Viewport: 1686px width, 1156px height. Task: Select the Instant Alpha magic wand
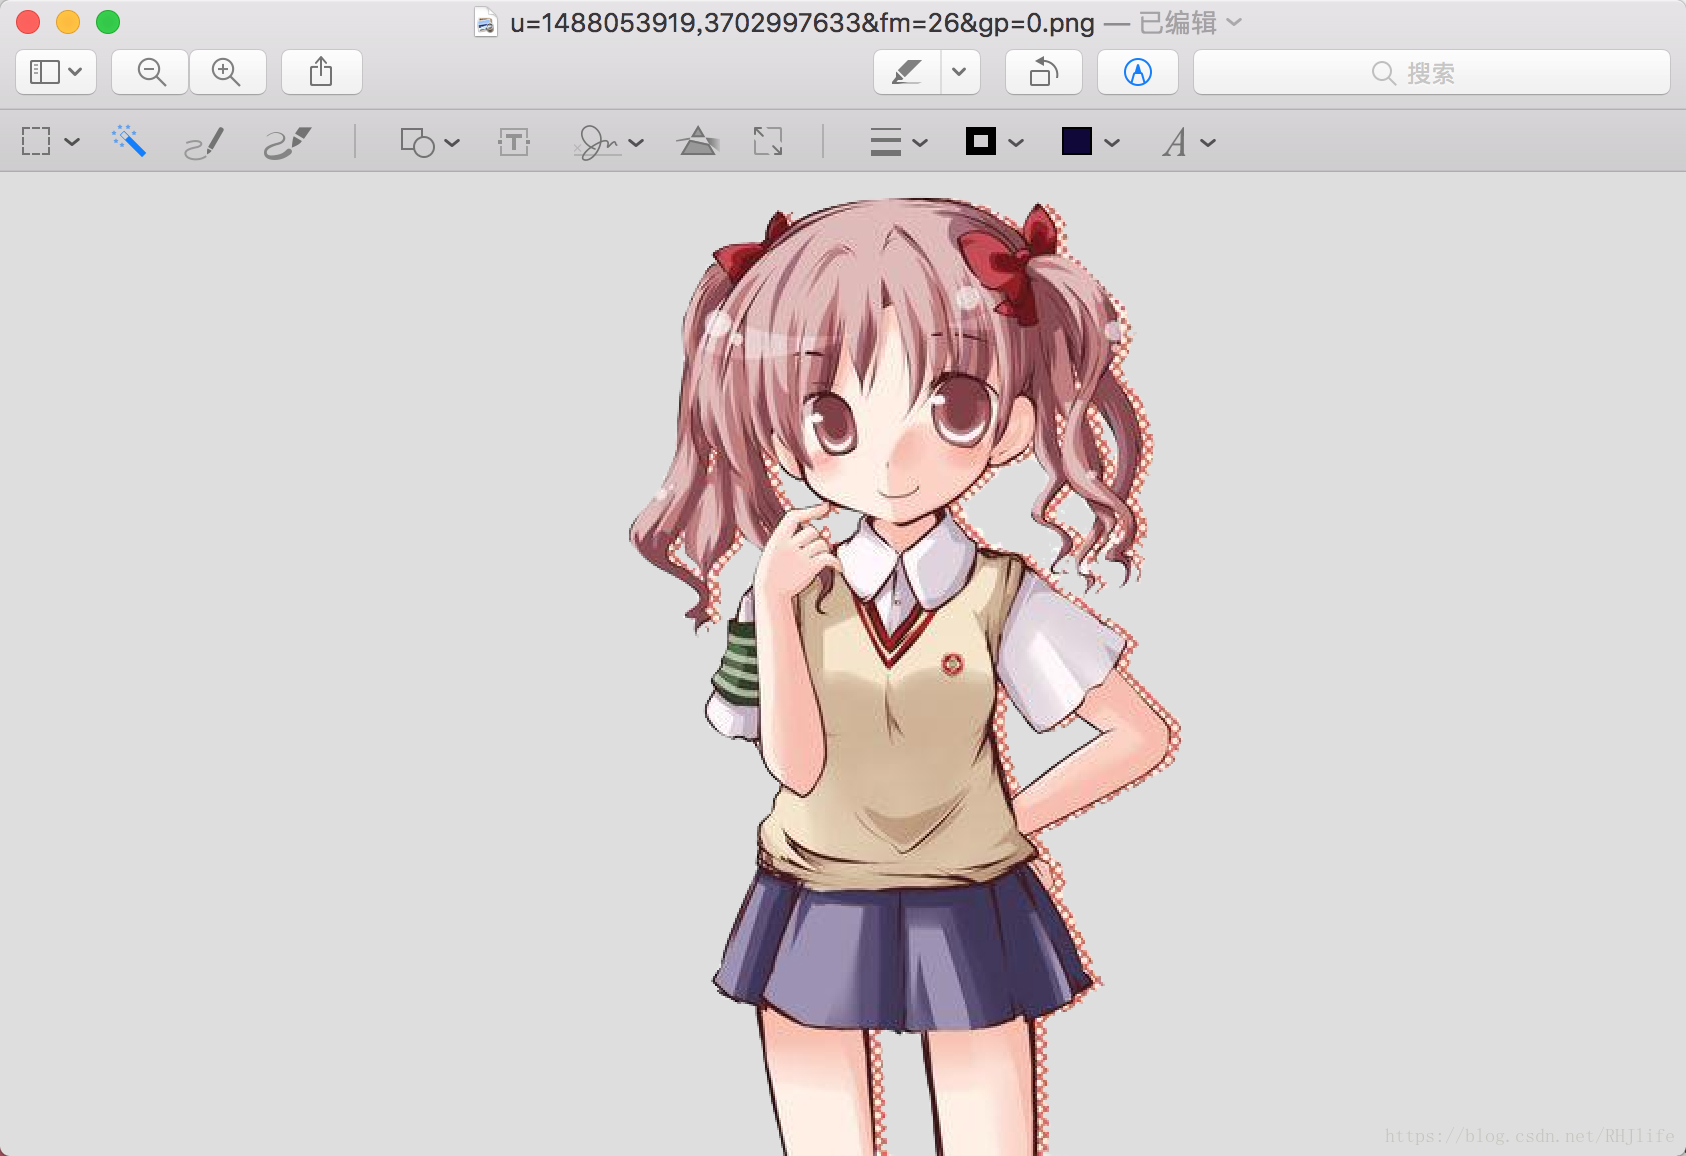click(x=129, y=141)
